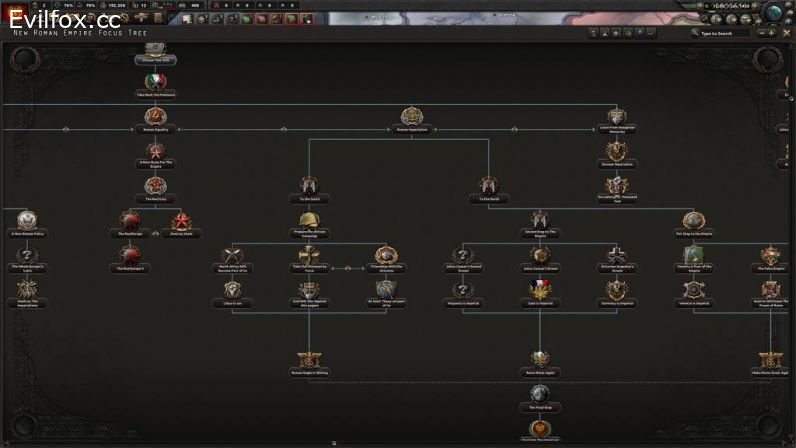Choose the To the North focus
796x448 pixels.
[x=487, y=187]
